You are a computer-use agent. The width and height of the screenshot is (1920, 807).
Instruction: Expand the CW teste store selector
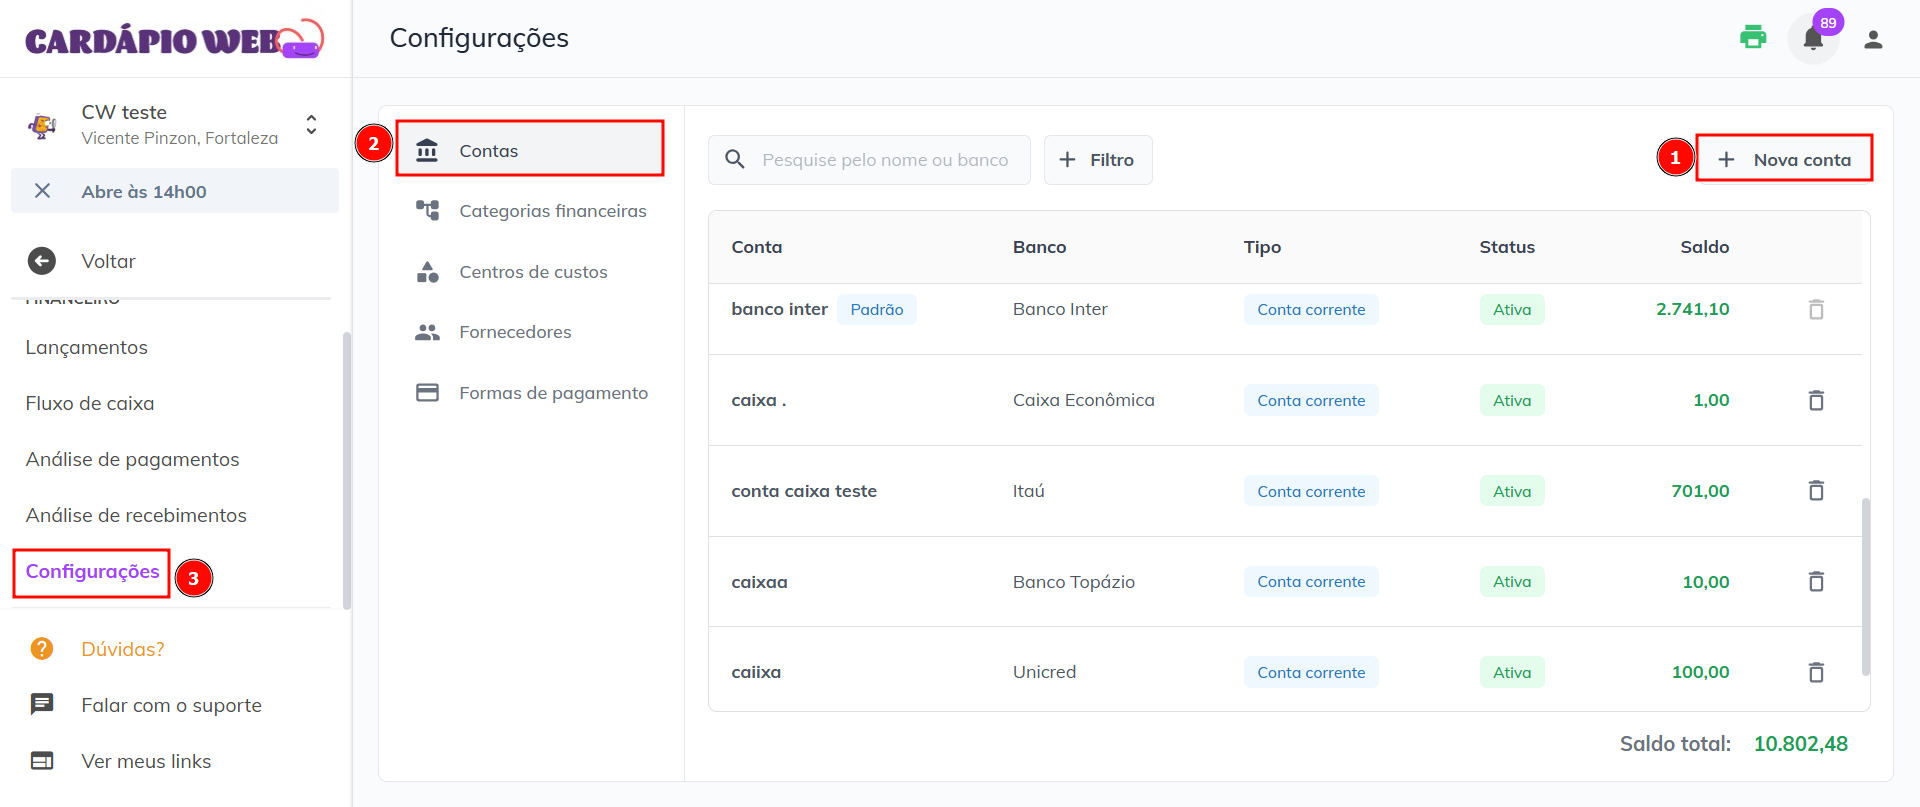[x=311, y=124]
